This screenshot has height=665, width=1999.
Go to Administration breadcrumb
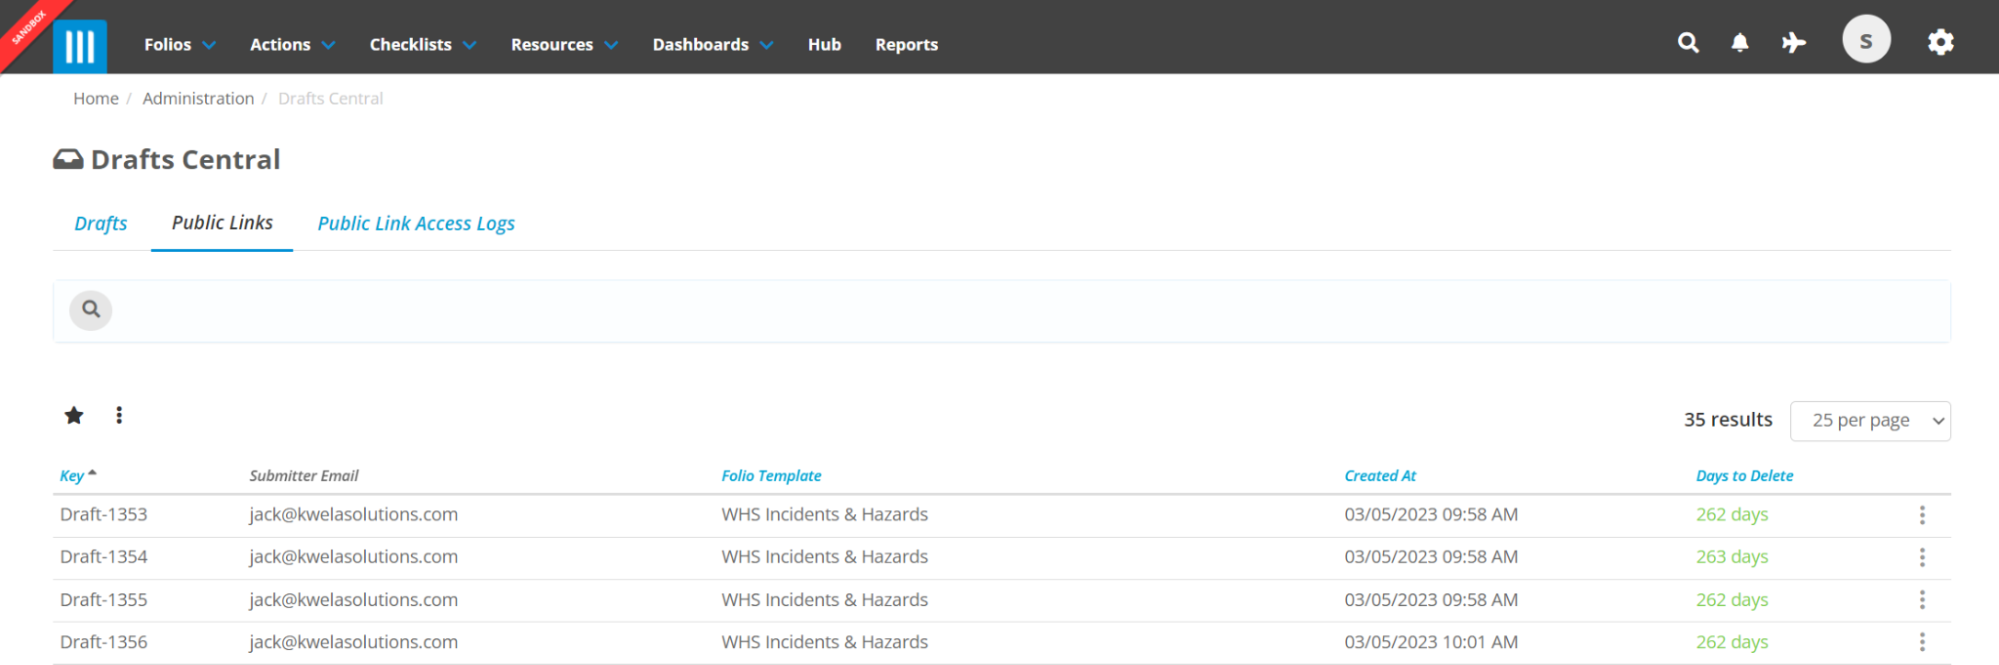click(x=198, y=98)
